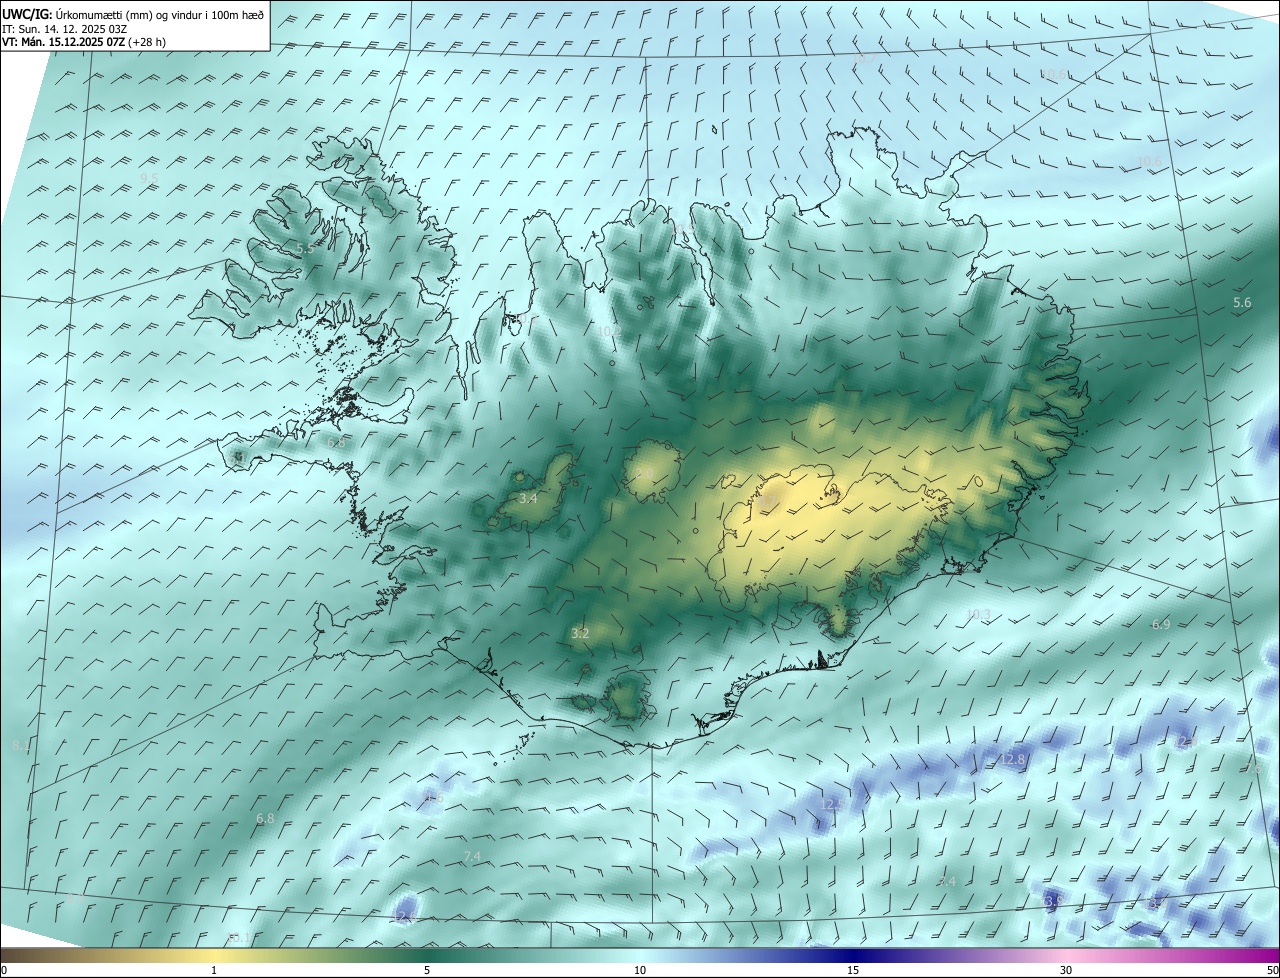This screenshot has height=978, width=1280.
Task: Click the color scale tick label '5'
Action: coord(427,970)
